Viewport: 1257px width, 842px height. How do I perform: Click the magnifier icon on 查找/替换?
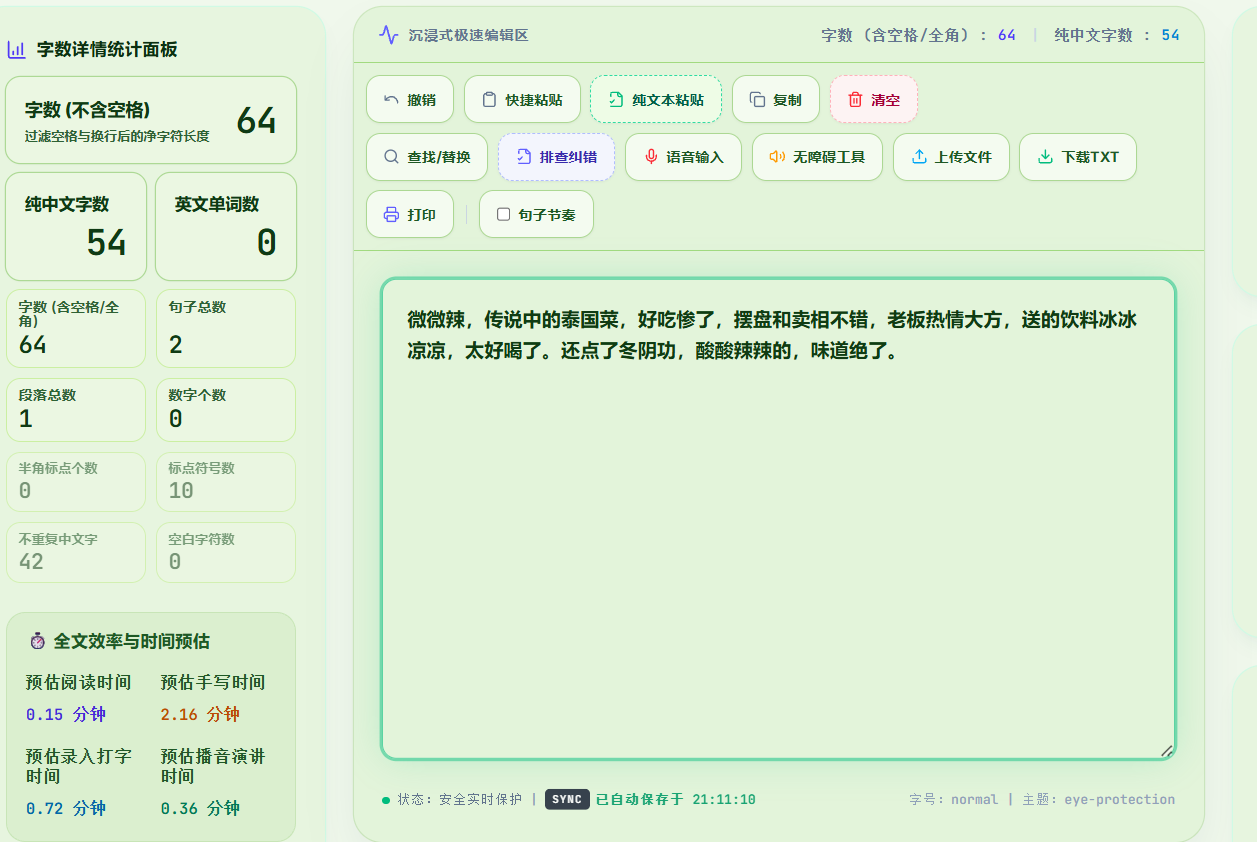point(391,157)
